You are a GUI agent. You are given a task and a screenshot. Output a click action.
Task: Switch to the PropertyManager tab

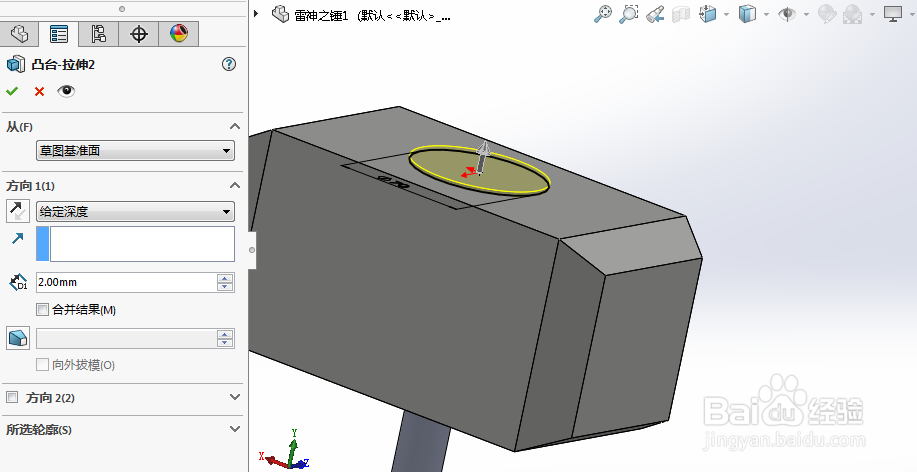click(x=58, y=33)
